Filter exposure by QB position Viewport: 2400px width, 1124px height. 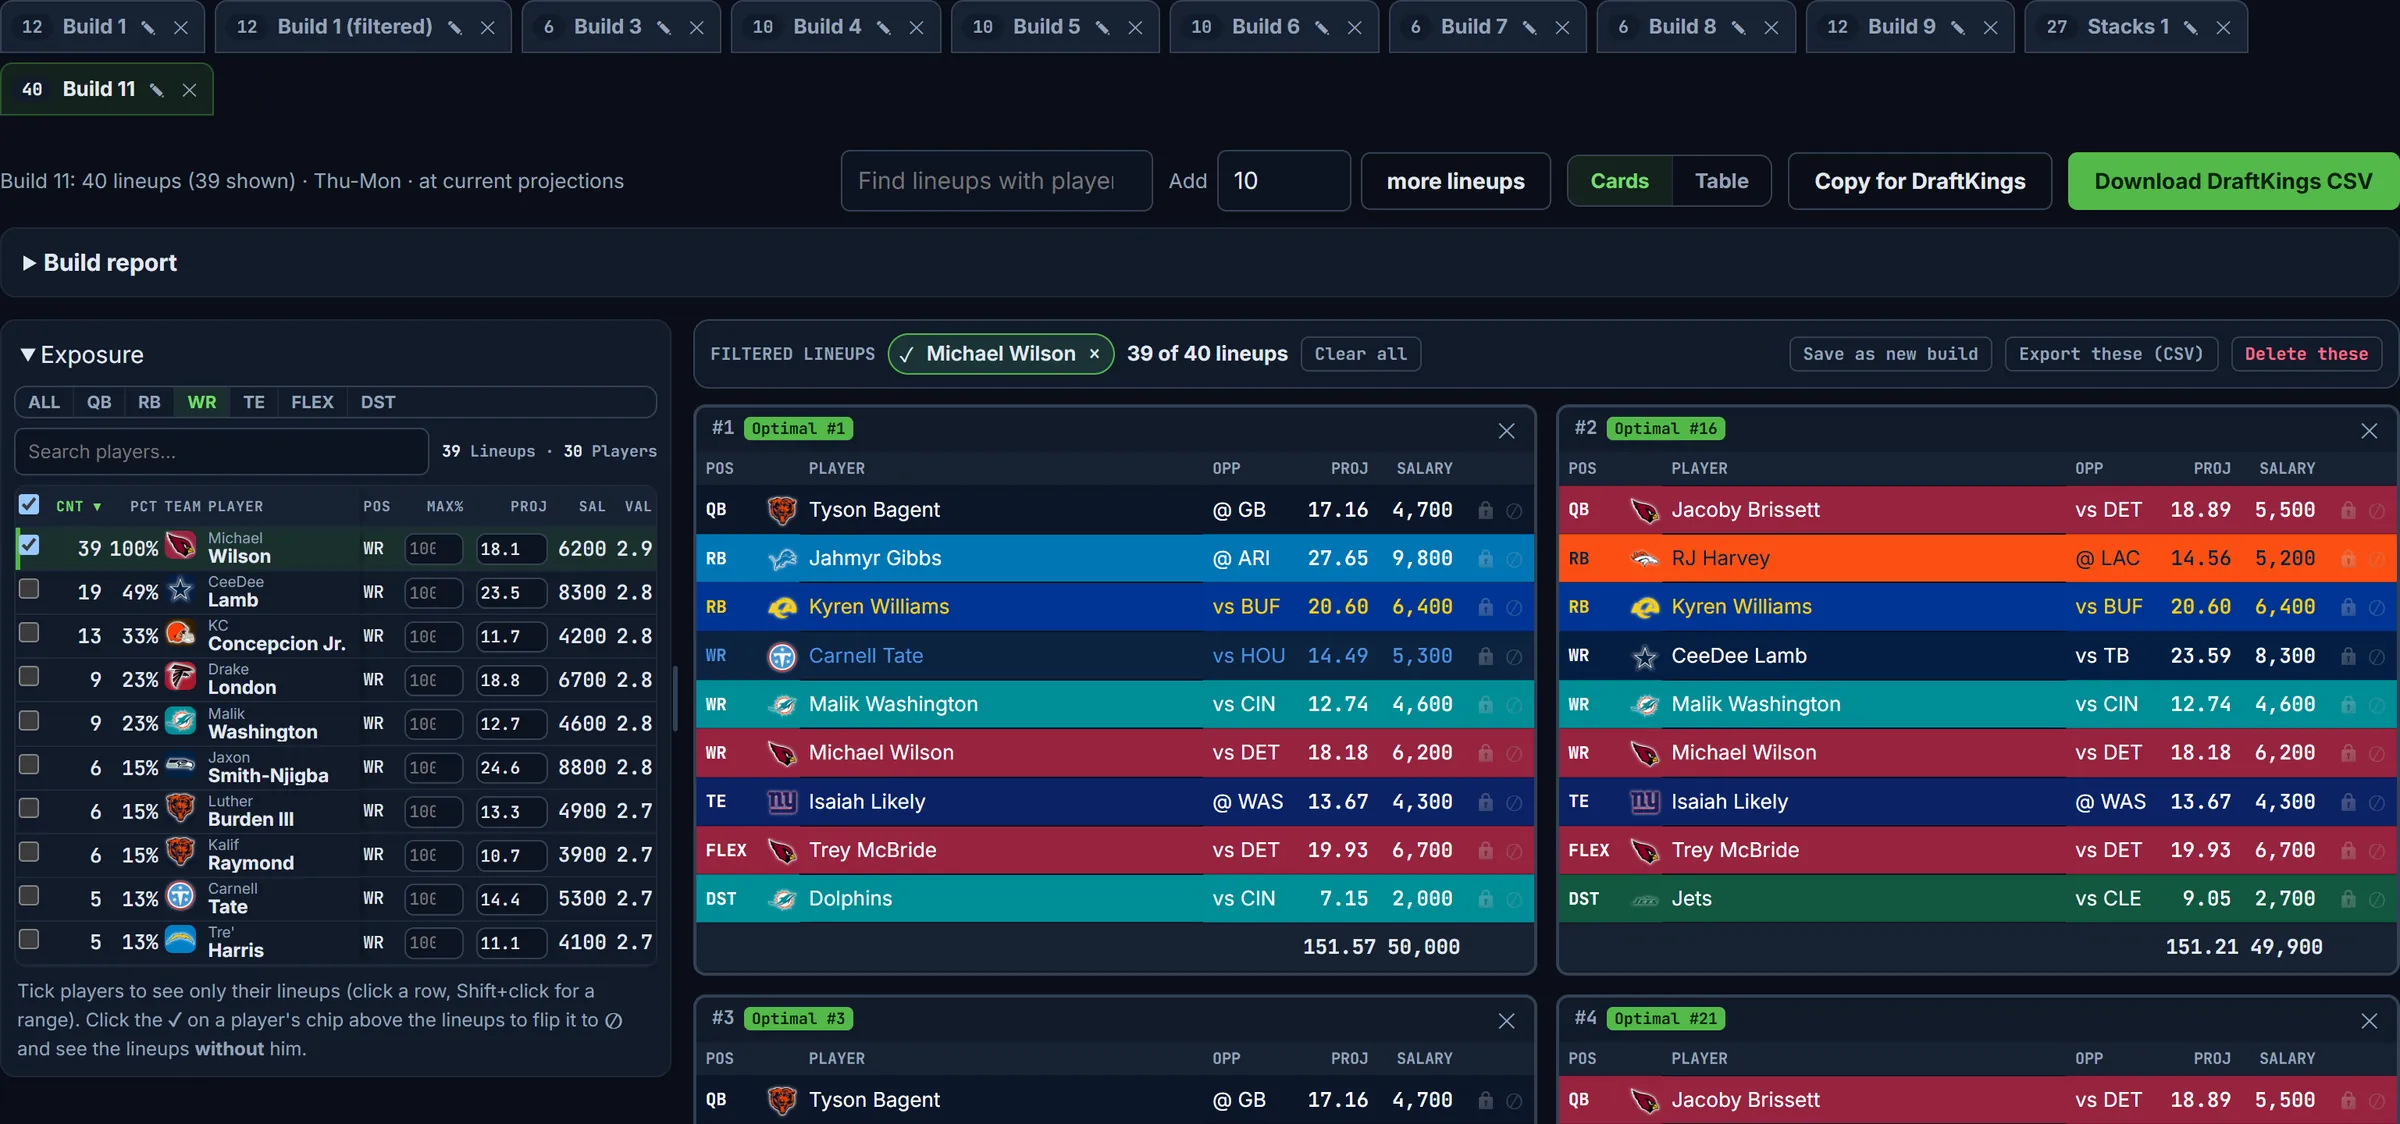[x=99, y=402]
